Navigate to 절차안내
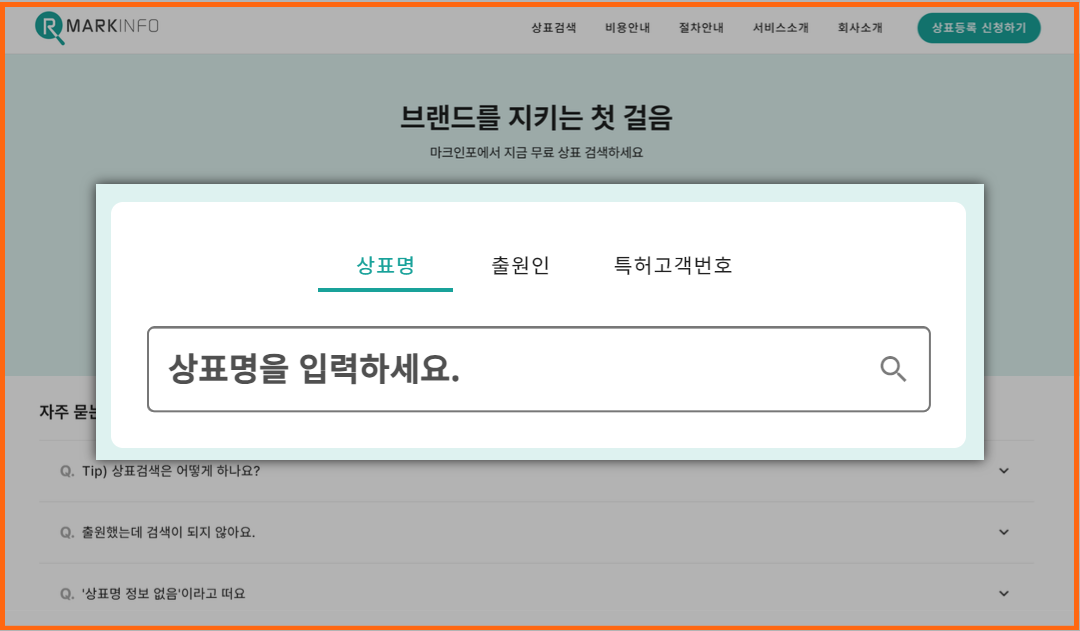 click(x=701, y=27)
